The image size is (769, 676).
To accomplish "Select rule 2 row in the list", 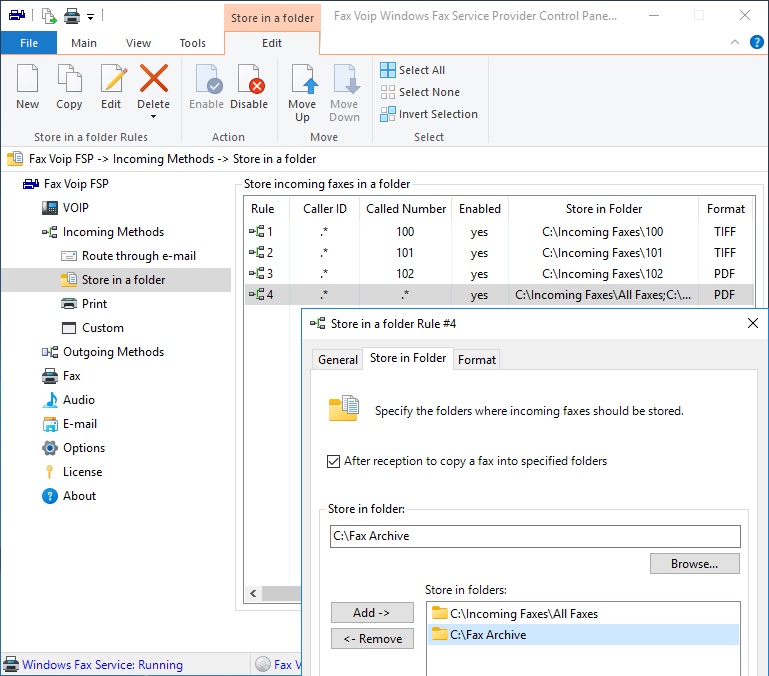I will (x=499, y=253).
